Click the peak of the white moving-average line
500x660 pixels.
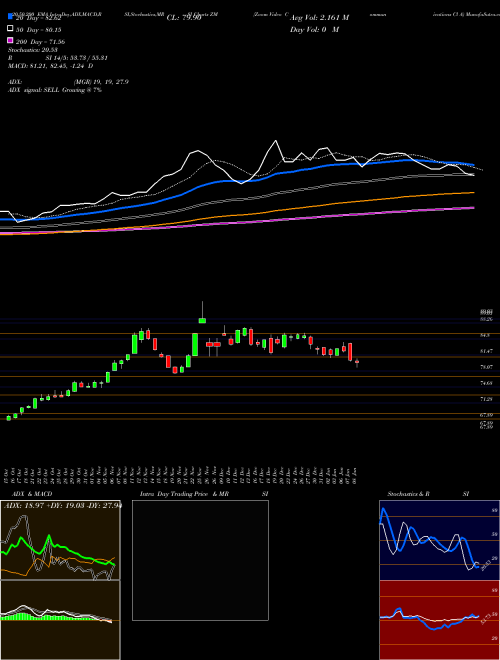(276, 141)
